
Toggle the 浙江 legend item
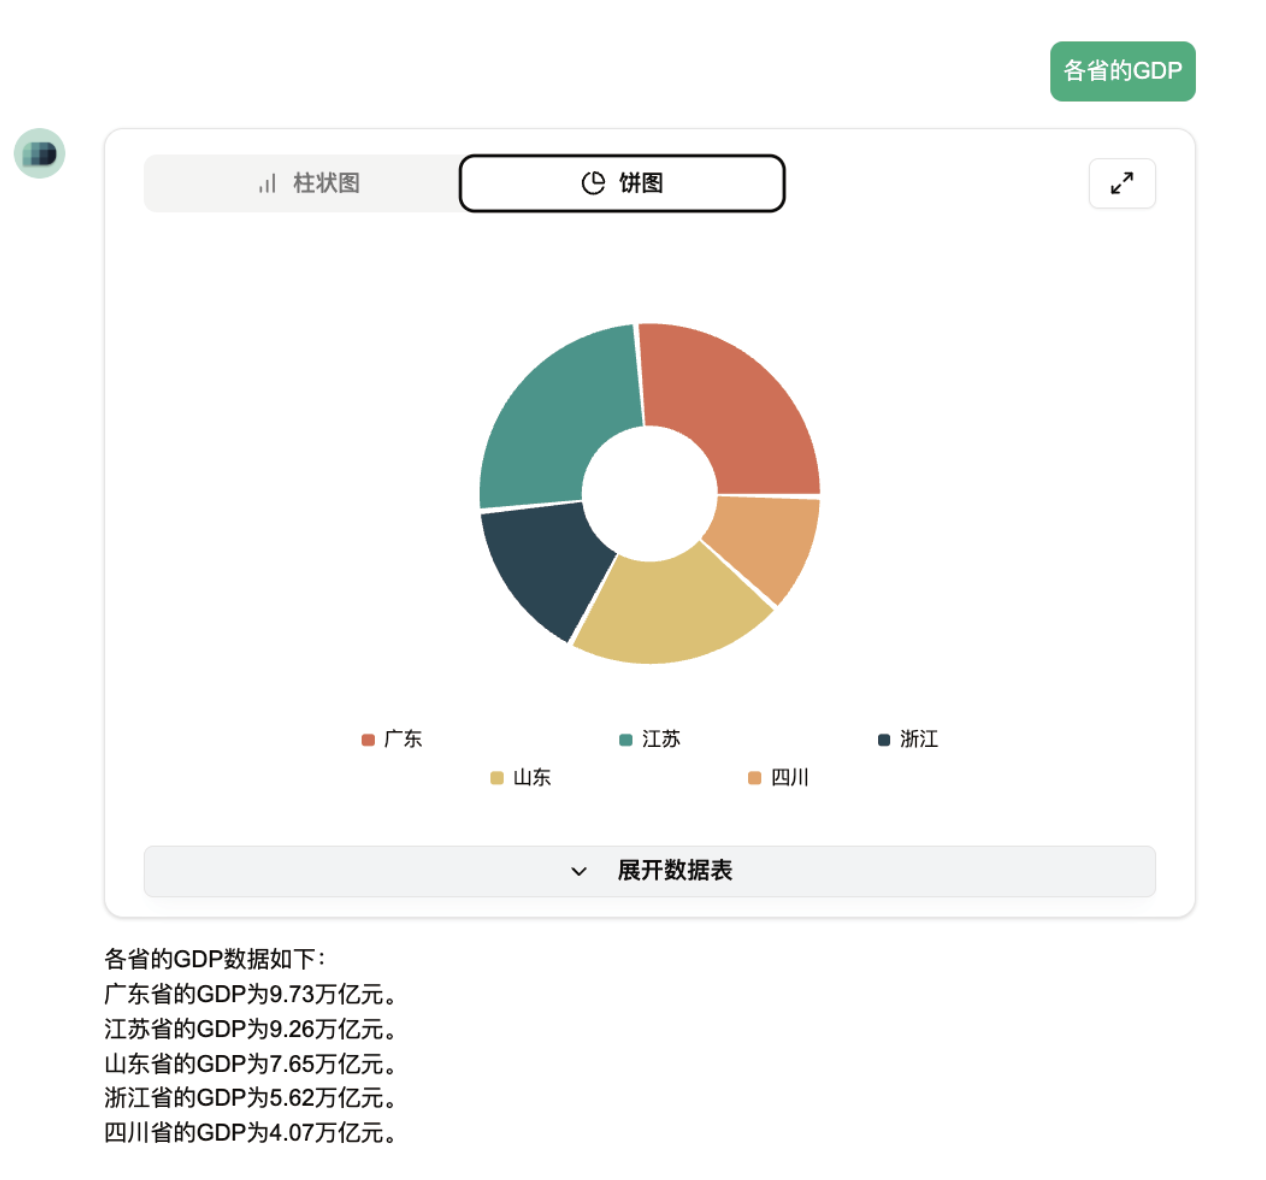pyautogui.click(x=908, y=739)
